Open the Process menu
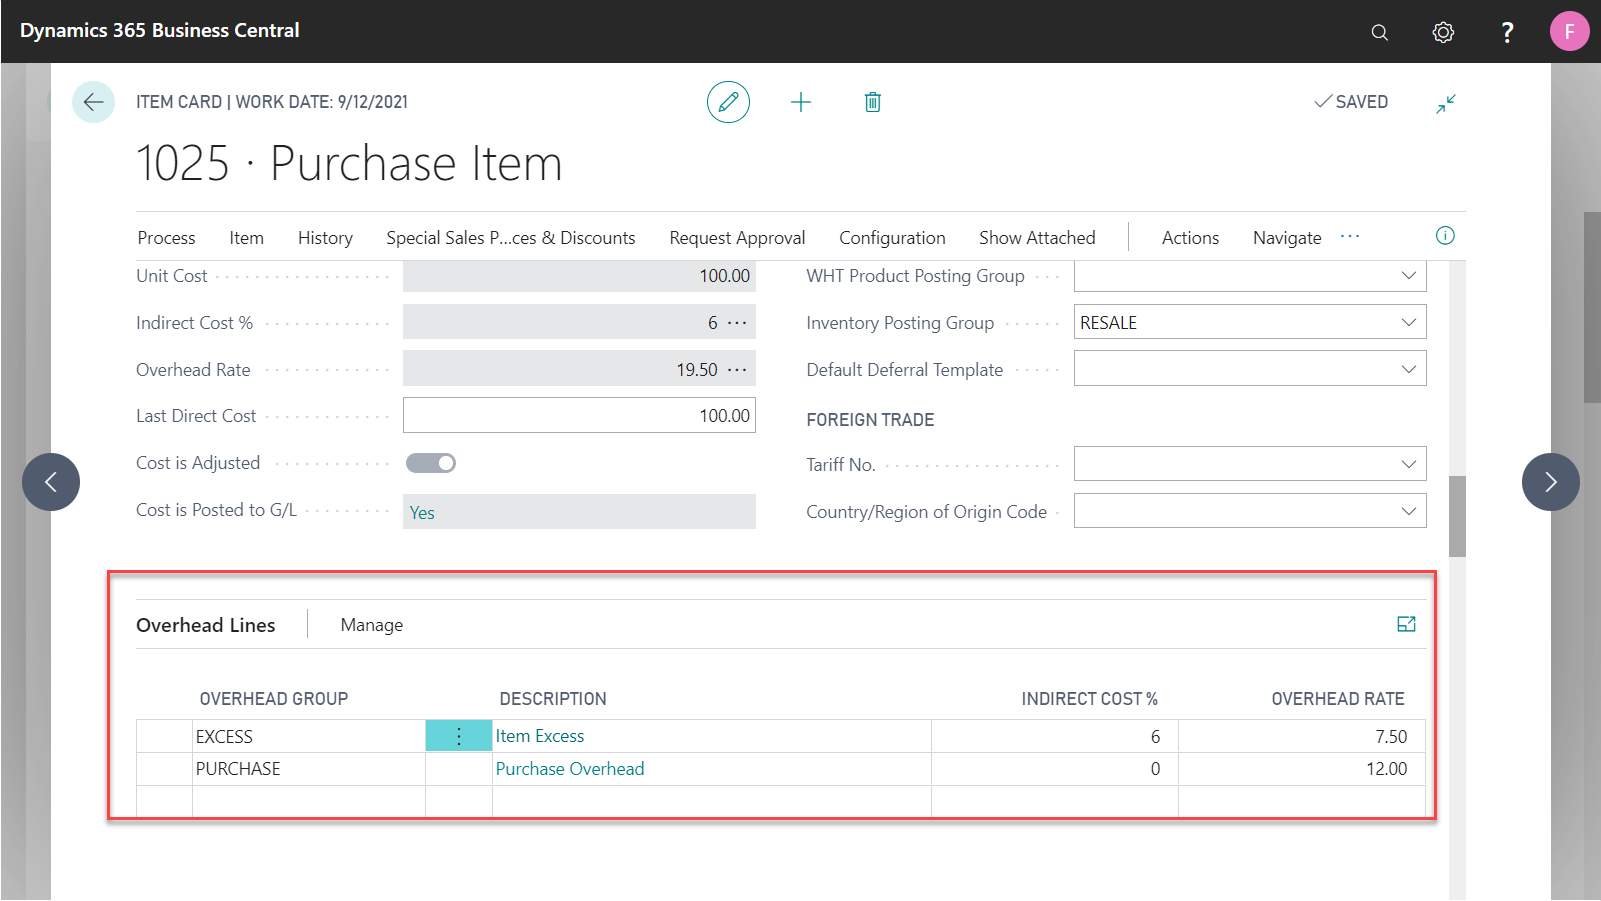The image size is (1601, 901). (x=166, y=238)
